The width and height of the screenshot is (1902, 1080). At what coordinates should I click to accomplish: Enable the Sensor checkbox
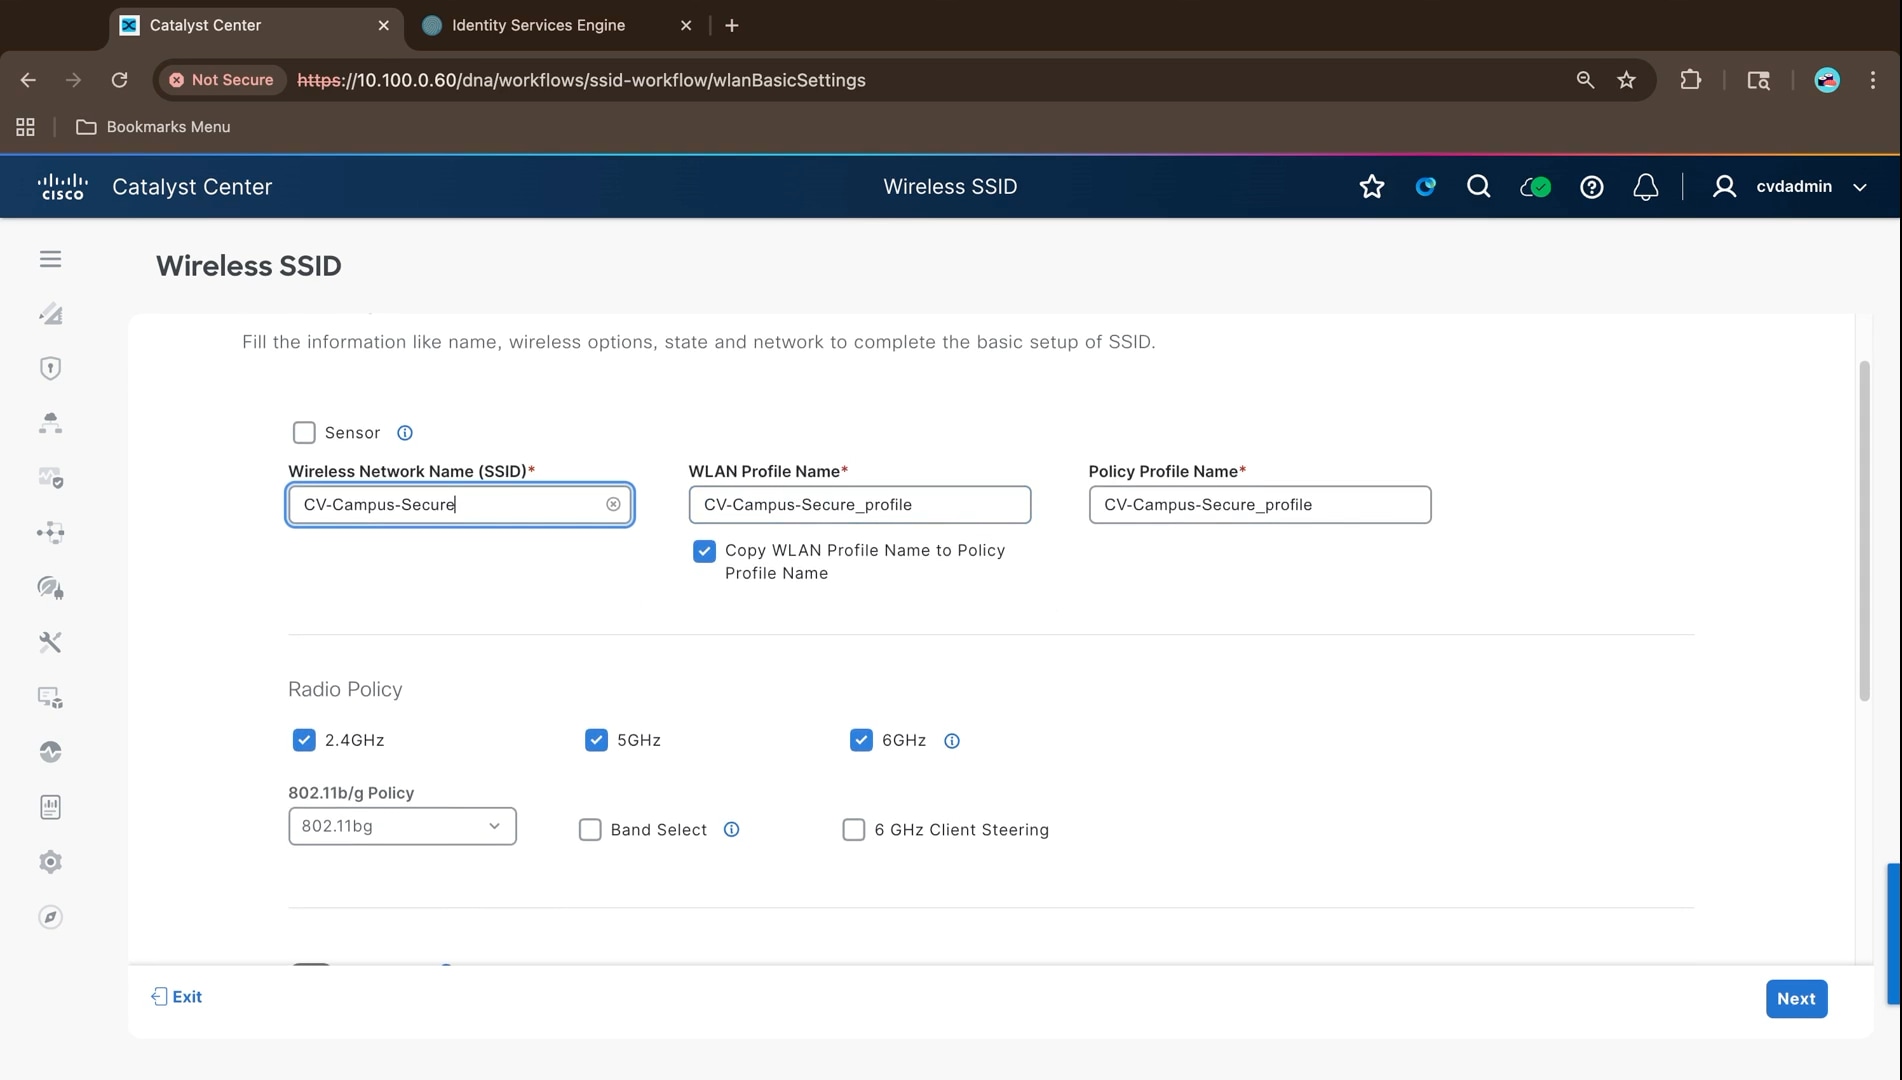[x=304, y=432]
